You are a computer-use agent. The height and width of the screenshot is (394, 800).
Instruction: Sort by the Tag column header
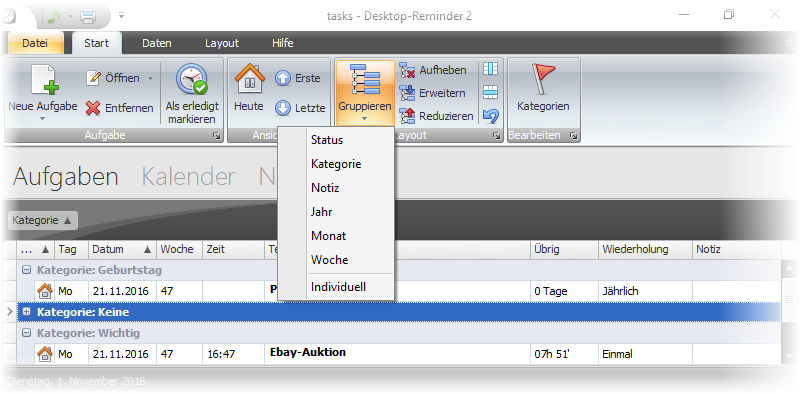[x=71, y=250]
